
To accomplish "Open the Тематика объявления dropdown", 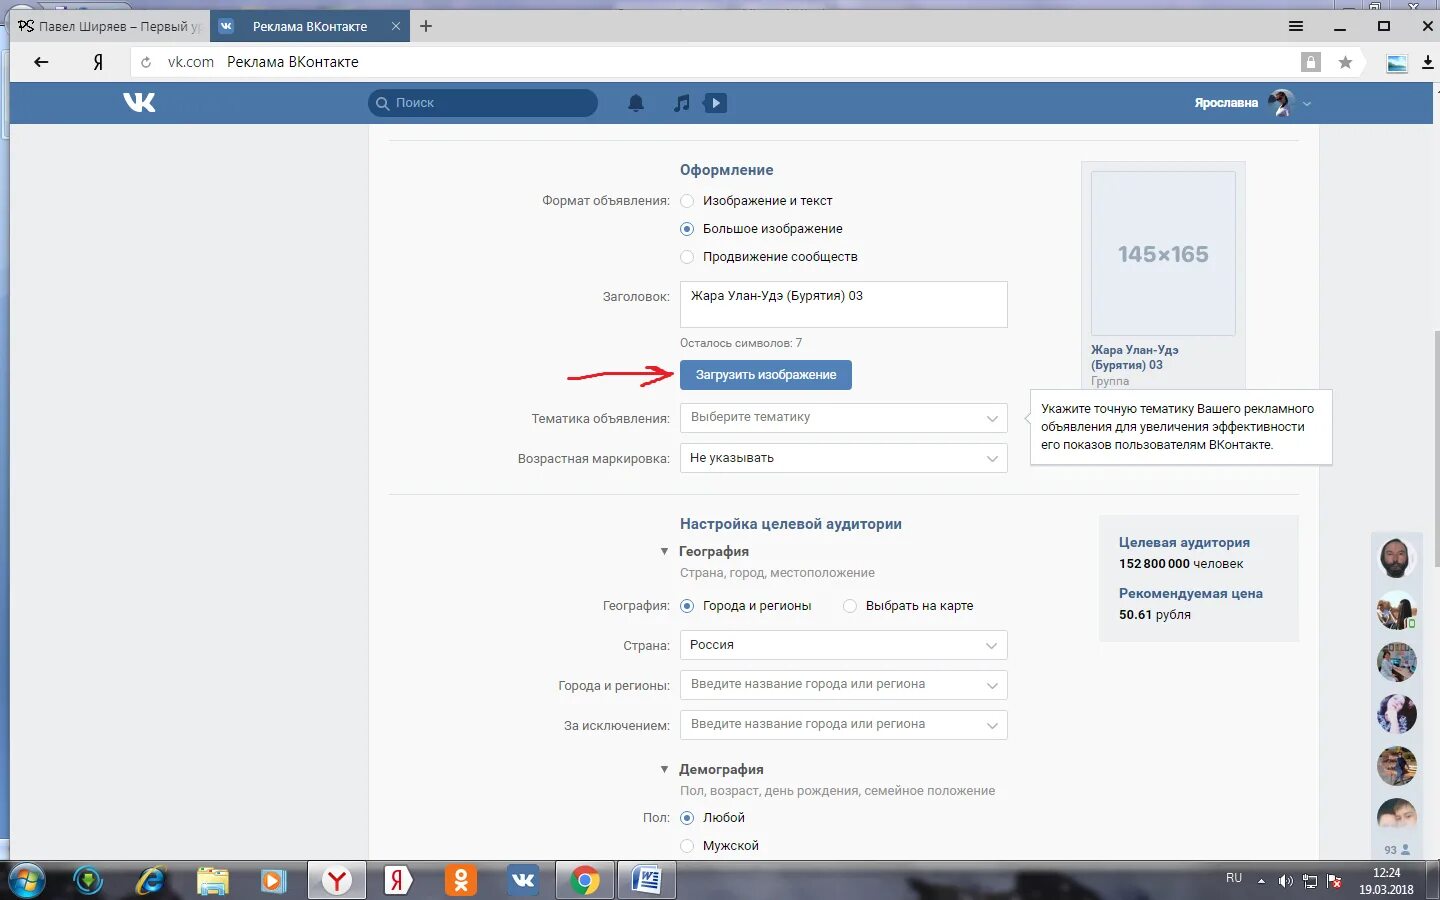I will [843, 418].
